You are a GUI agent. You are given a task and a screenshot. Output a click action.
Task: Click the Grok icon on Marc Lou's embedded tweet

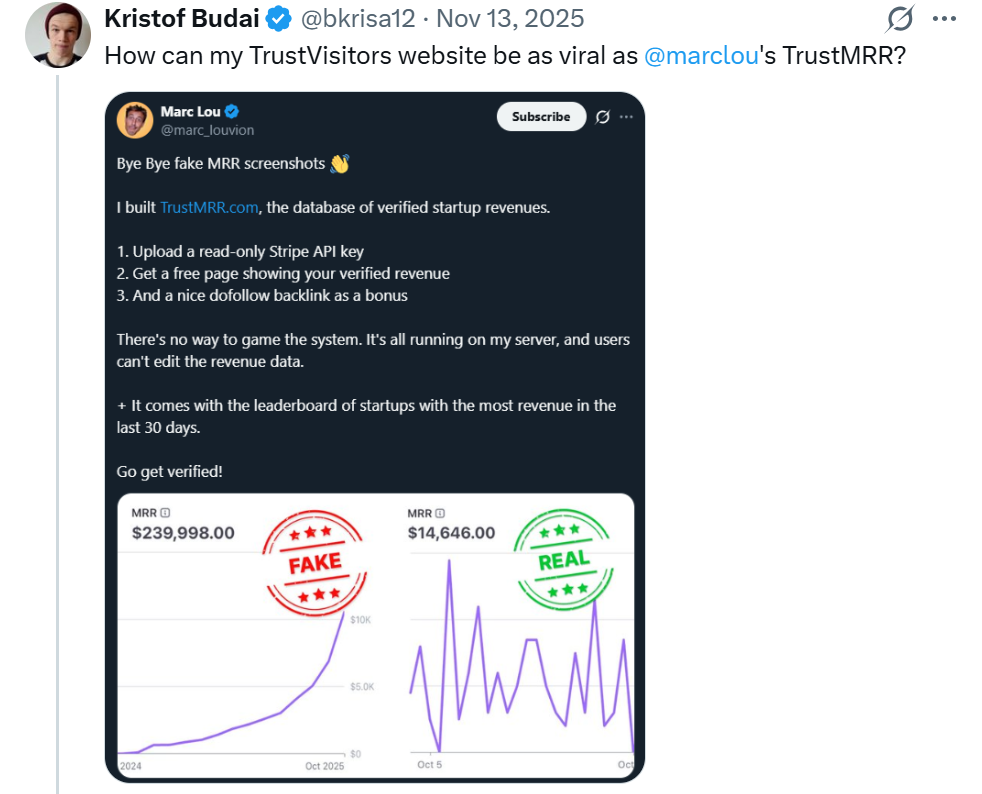(600, 116)
